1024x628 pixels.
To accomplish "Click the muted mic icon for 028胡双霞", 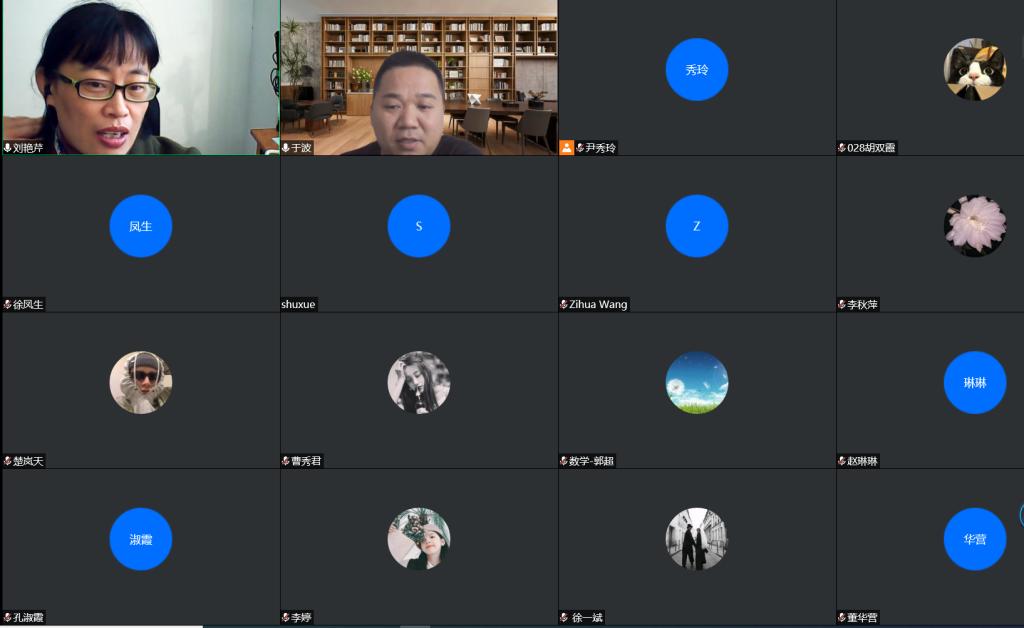I will tap(842, 148).
